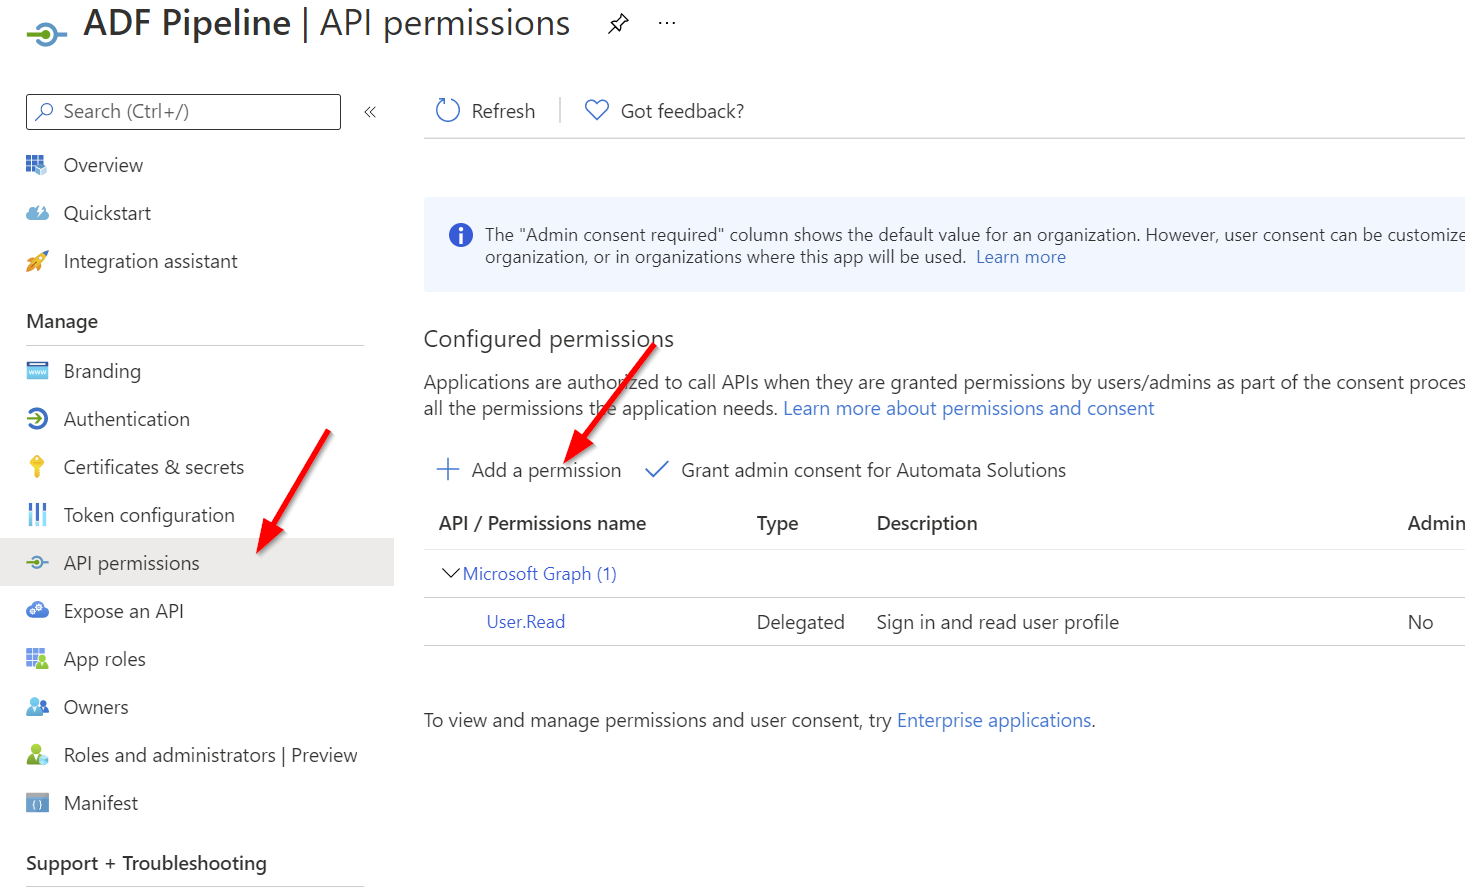
Task: Click the Roles and administrators icon
Action: (37, 755)
